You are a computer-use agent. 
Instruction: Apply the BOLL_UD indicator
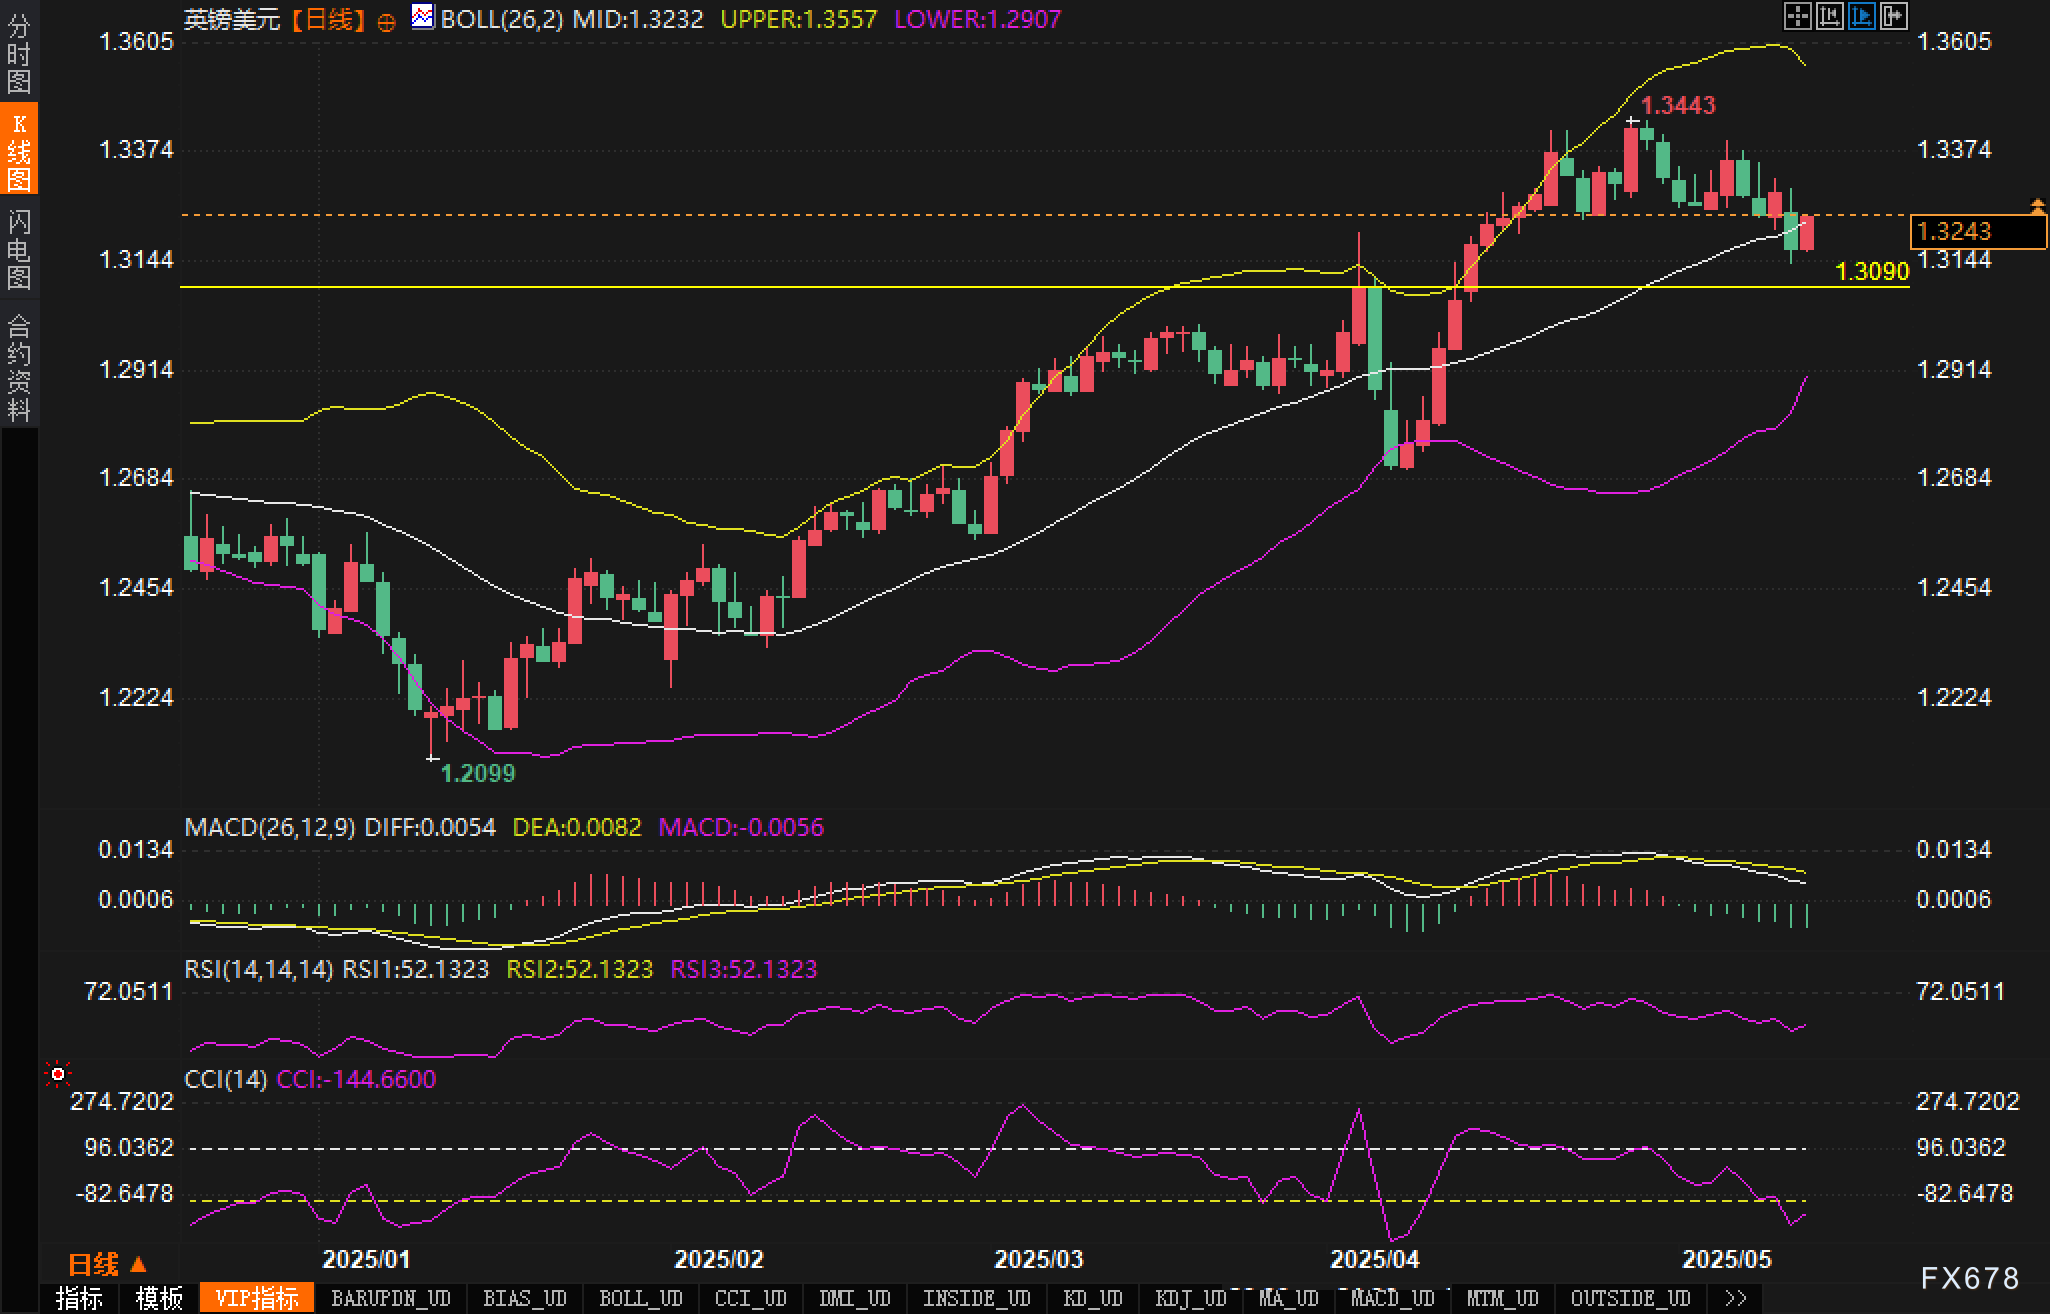pyautogui.click(x=640, y=1298)
